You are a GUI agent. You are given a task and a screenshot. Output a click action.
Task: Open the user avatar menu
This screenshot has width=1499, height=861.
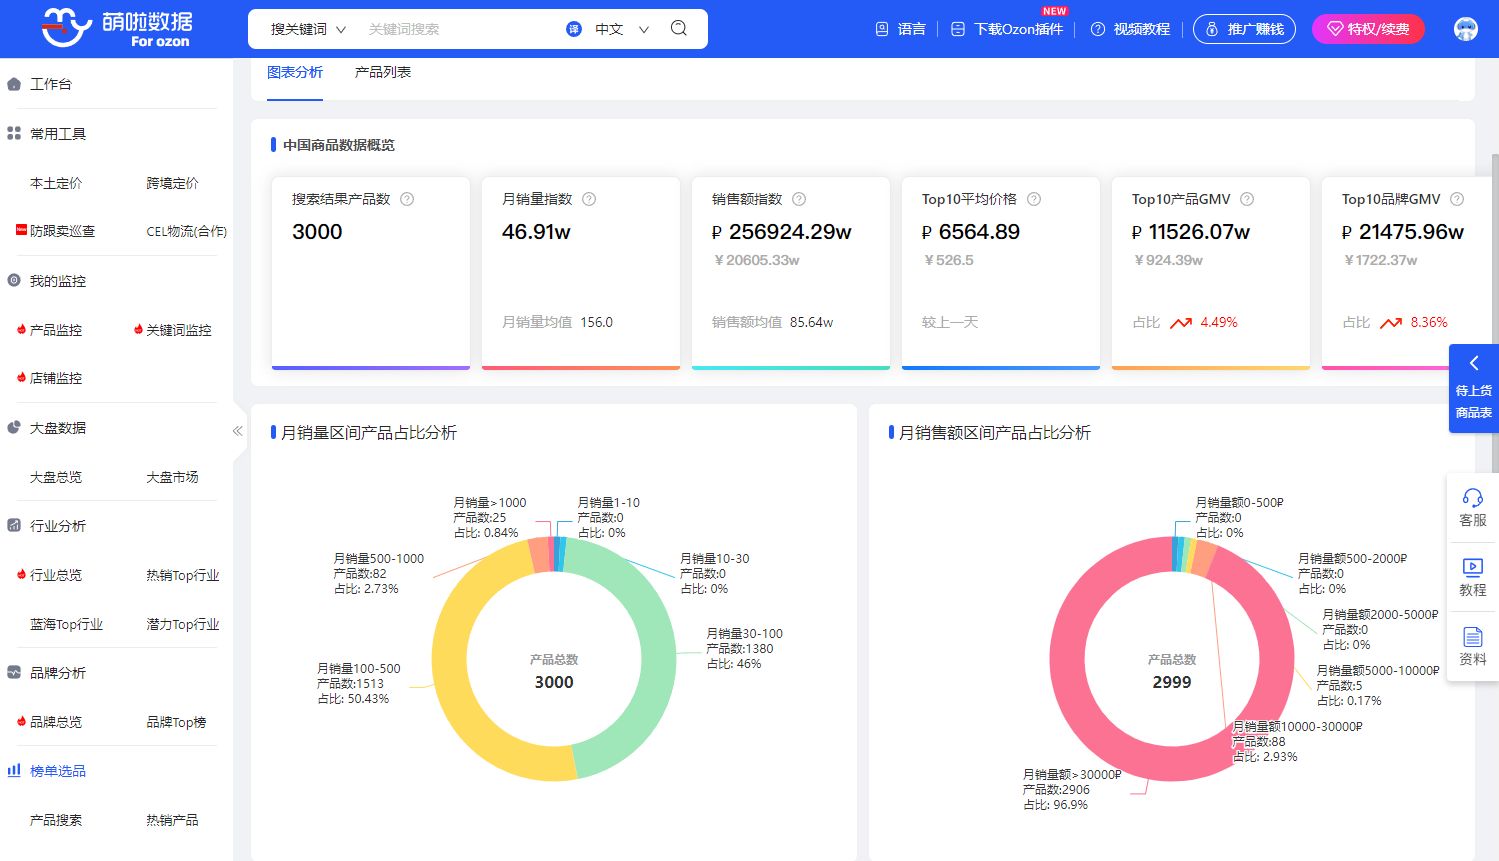tap(1465, 29)
